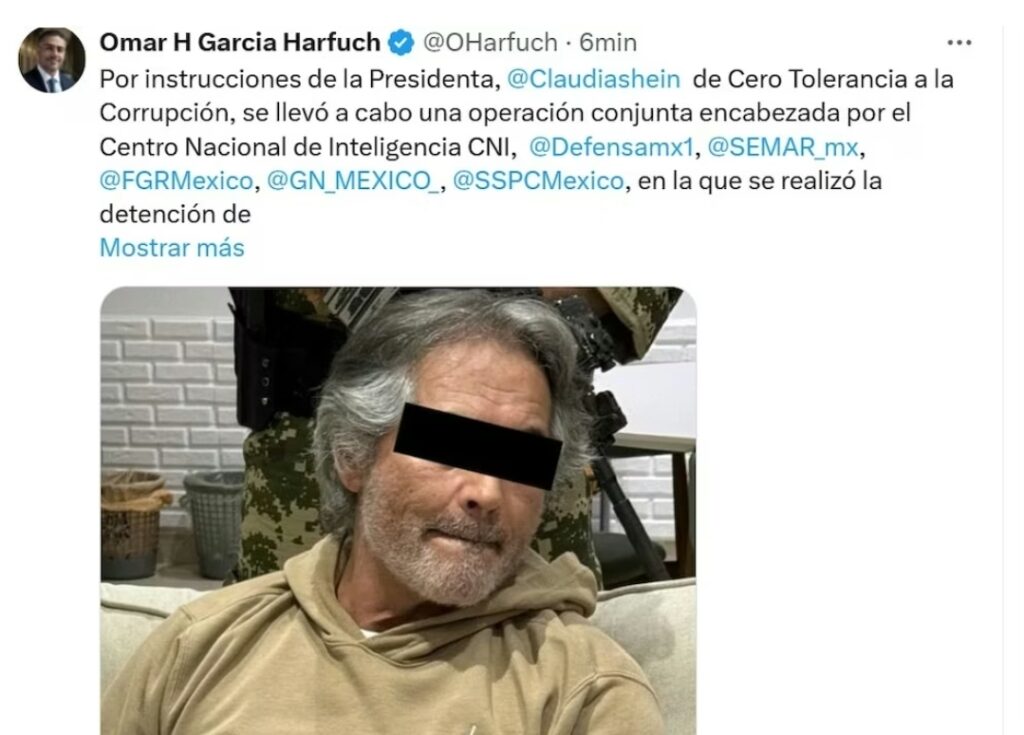The image size is (1024, 735).
Task: Open the @Defensamx1 mention
Action: [611, 147]
